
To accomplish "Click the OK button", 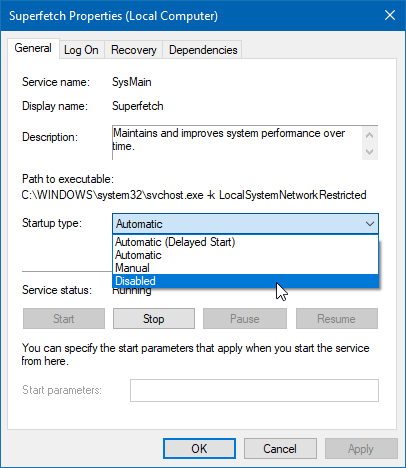I will click(x=199, y=449).
